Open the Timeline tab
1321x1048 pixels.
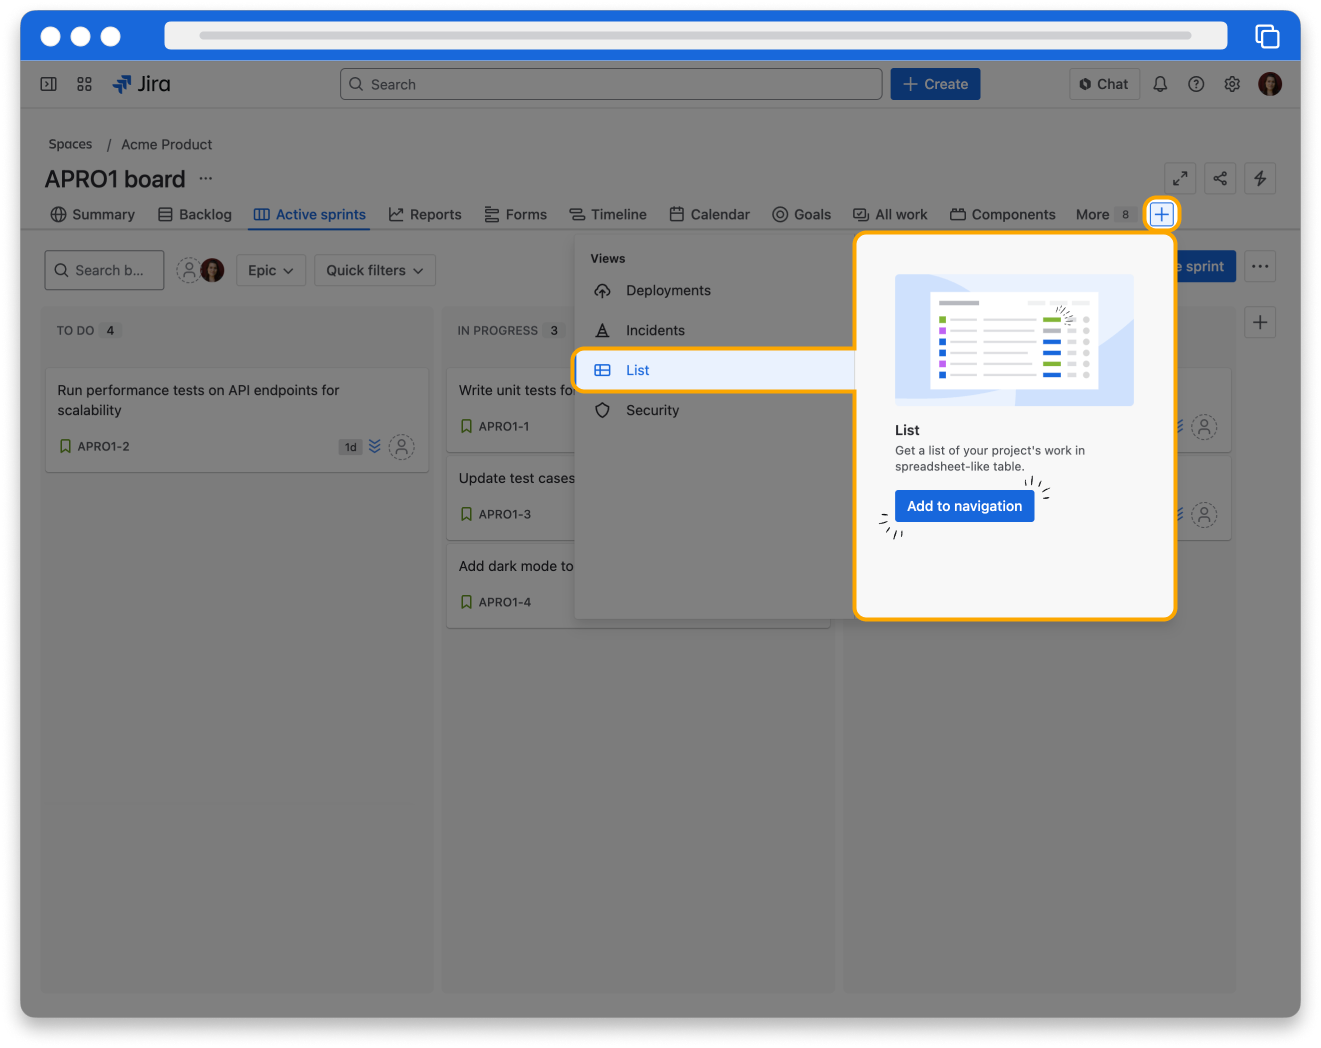pos(608,214)
